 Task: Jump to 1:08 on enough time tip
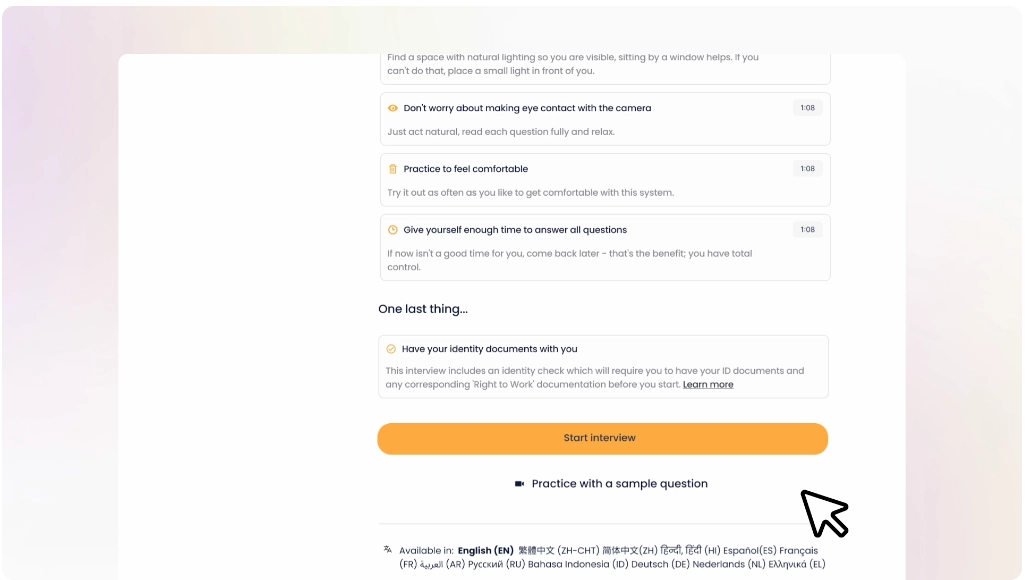(808, 230)
